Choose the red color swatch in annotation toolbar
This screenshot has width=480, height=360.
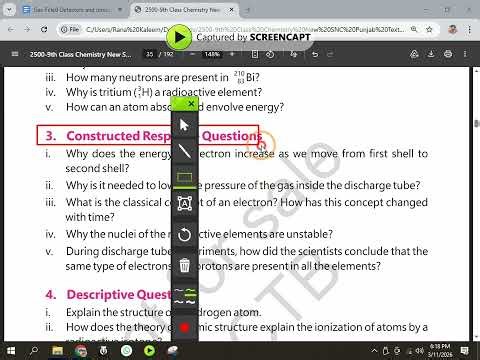tap(184, 327)
